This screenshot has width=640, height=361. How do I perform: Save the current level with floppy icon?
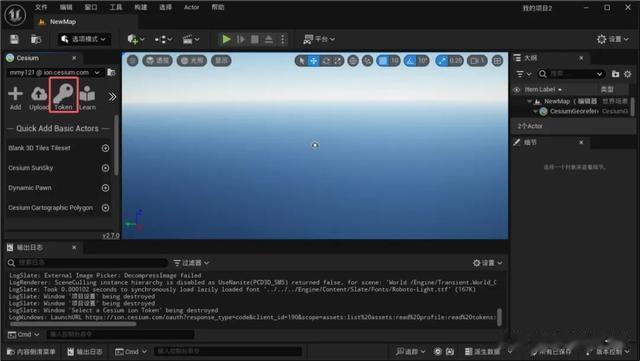(14, 39)
